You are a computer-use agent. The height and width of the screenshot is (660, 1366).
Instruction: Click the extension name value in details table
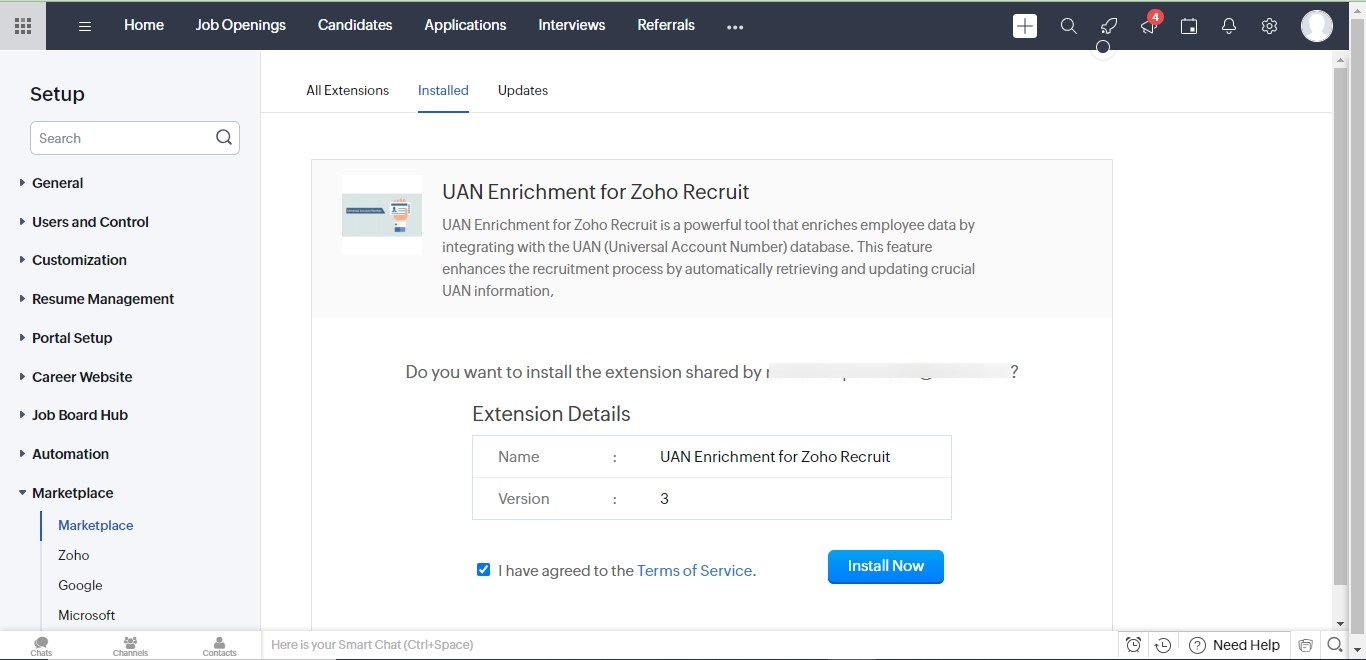point(775,457)
